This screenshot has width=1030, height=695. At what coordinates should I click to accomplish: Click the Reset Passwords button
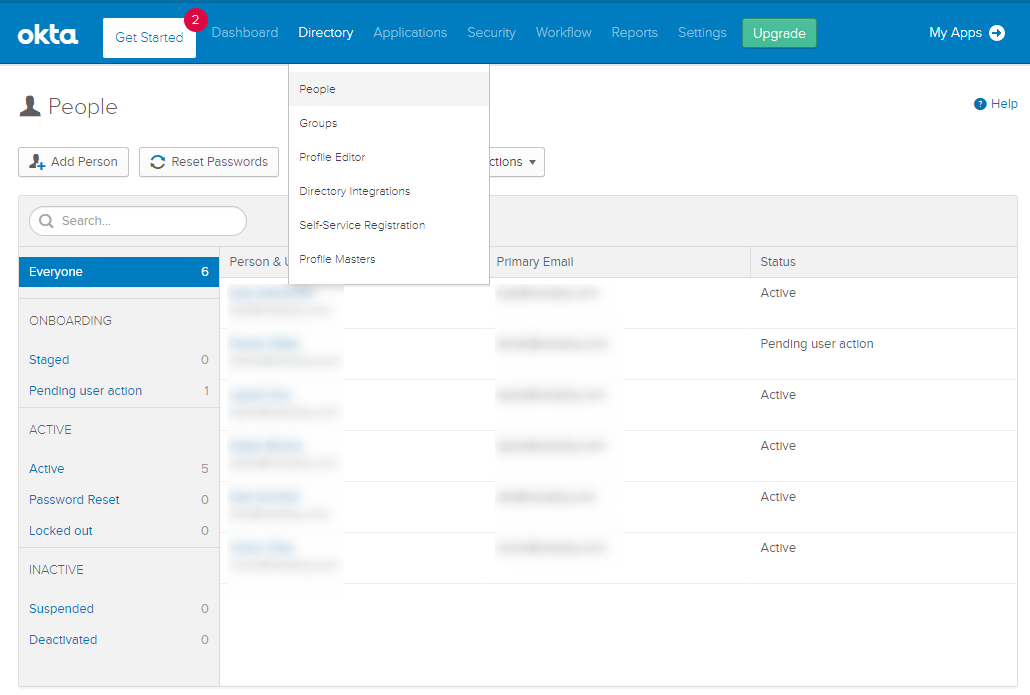(209, 162)
